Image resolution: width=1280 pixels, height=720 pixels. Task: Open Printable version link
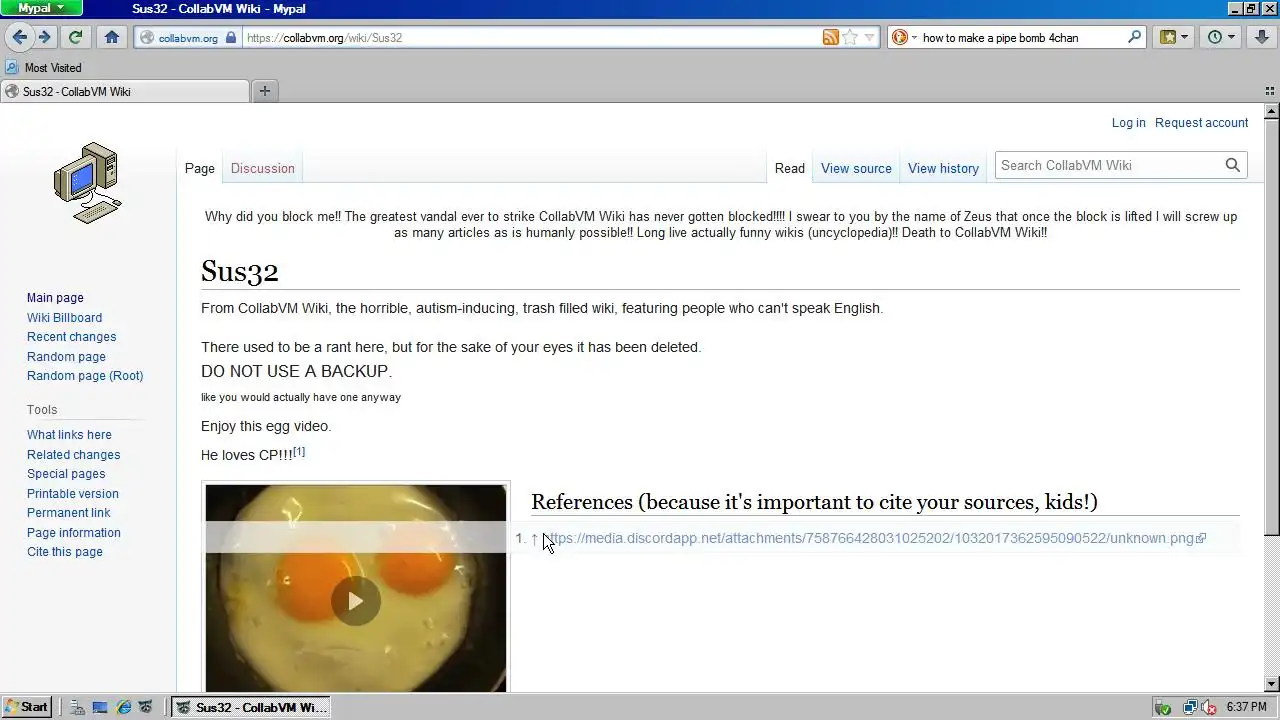72,494
